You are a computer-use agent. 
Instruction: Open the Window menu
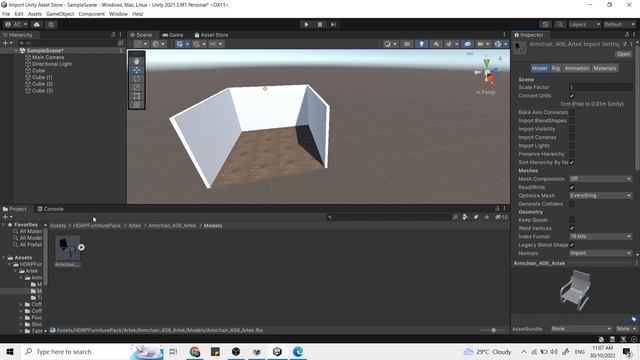click(x=118, y=14)
